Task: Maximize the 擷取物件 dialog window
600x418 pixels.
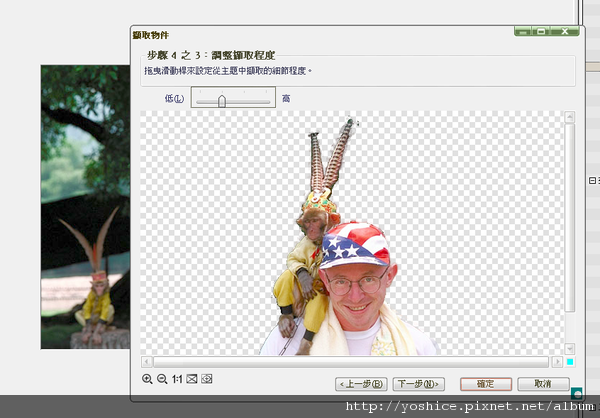Action: pos(541,31)
